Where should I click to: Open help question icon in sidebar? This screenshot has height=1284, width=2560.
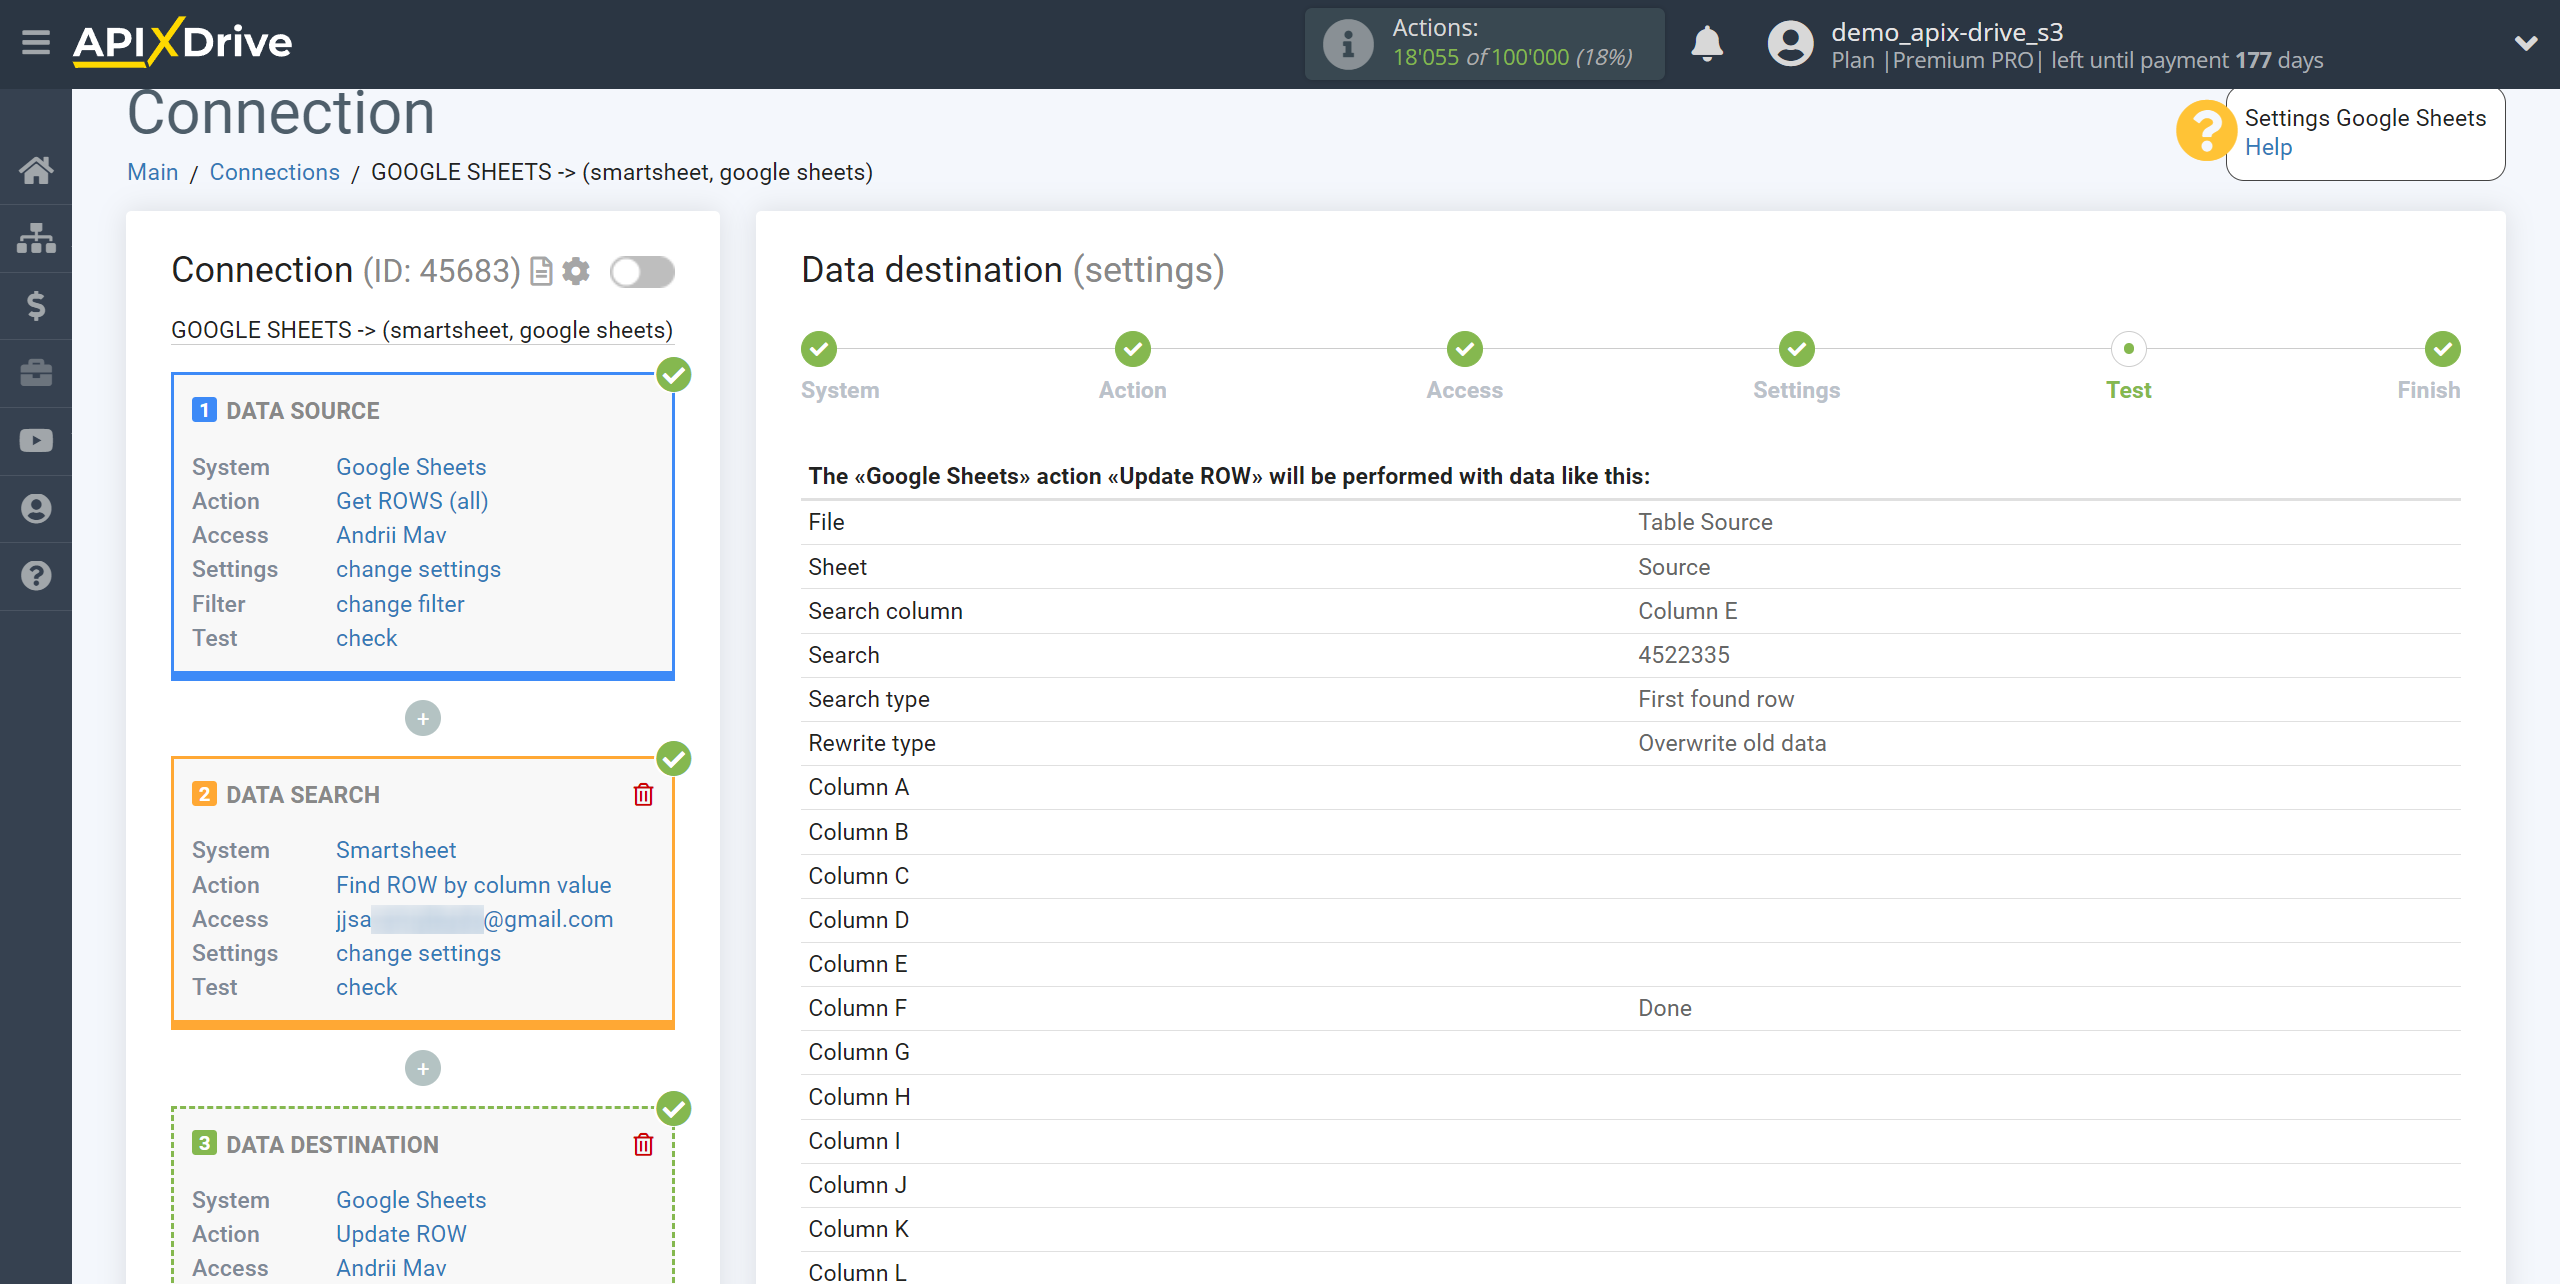[x=36, y=576]
